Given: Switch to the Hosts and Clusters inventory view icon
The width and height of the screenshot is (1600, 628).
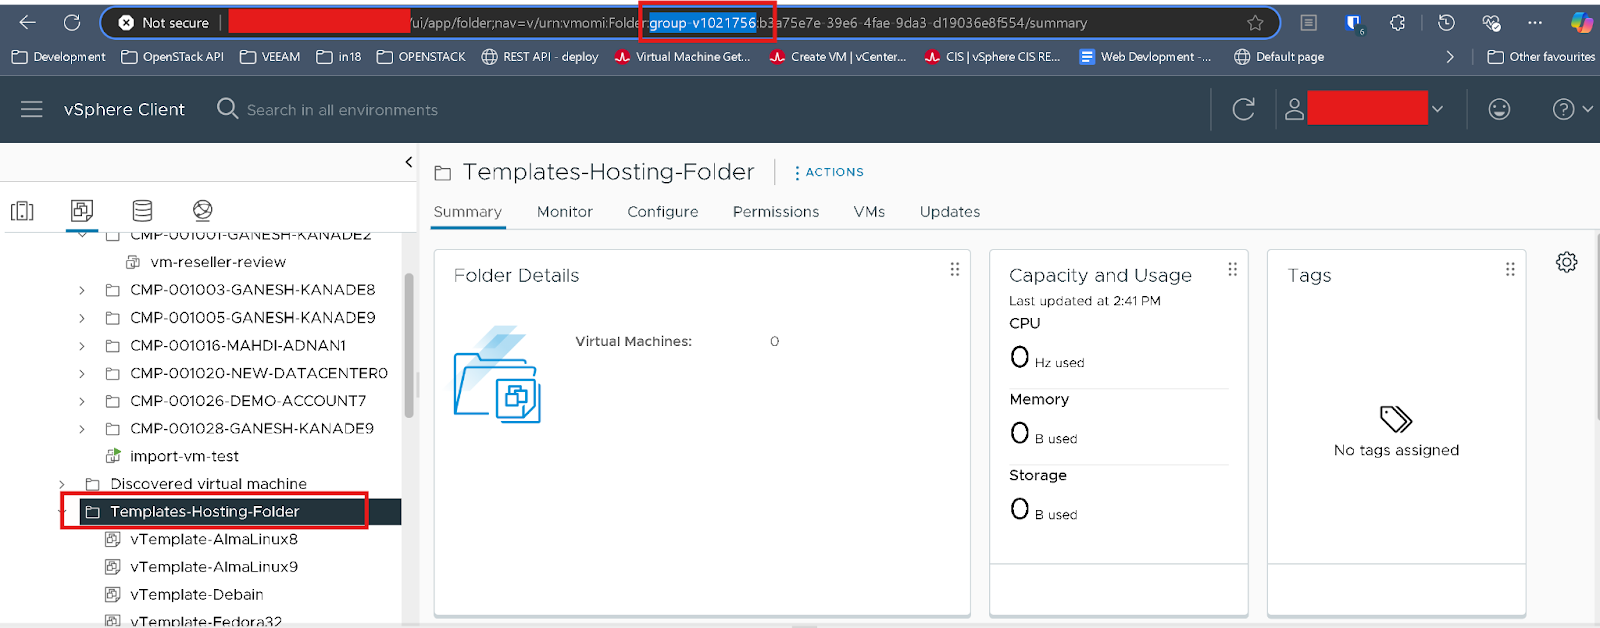Looking at the screenshot, I should (x=22, y=210).
